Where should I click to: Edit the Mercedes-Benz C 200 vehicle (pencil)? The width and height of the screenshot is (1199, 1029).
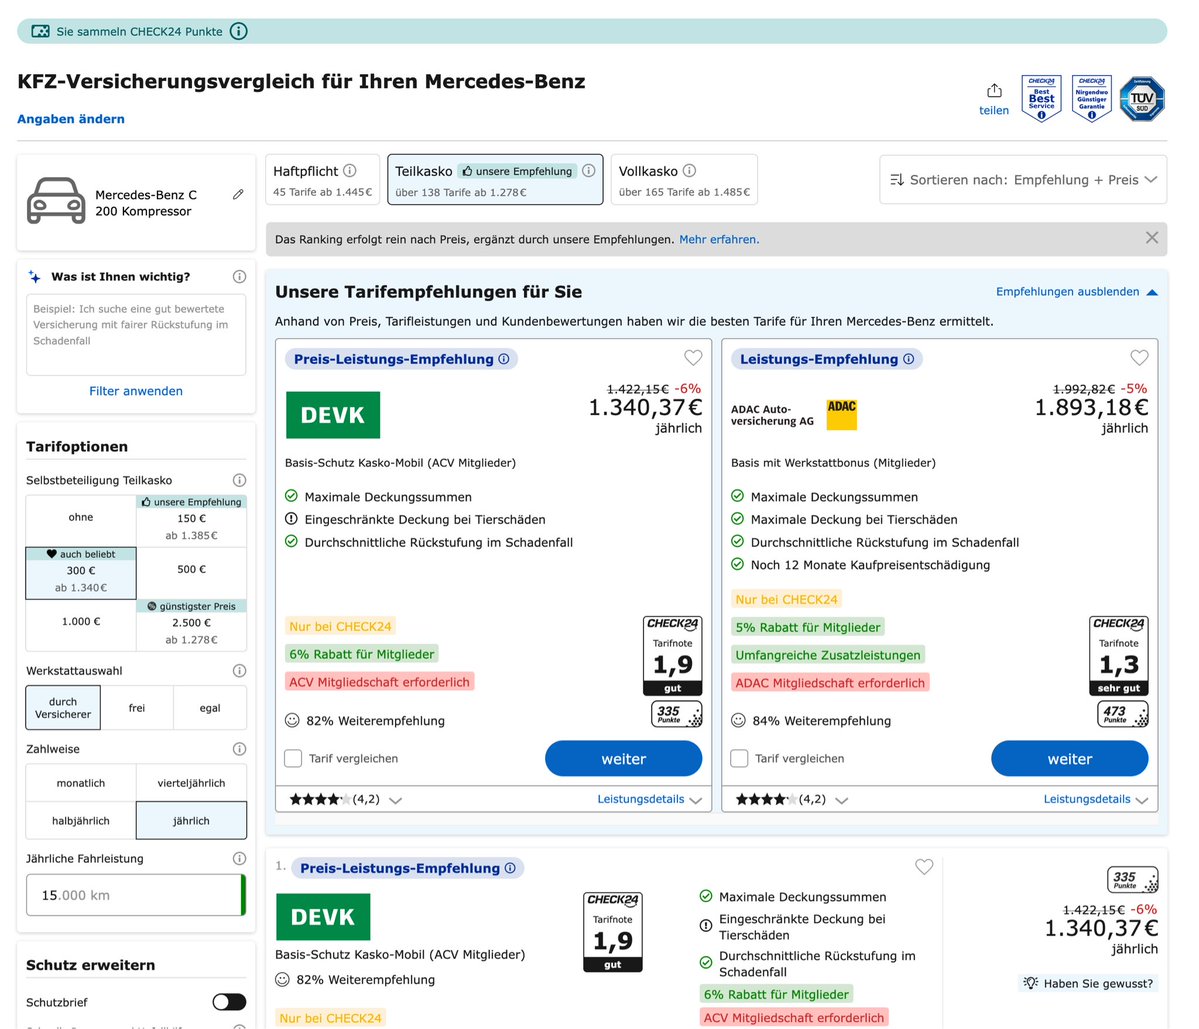pyautogui.click(x=239, y=195)
